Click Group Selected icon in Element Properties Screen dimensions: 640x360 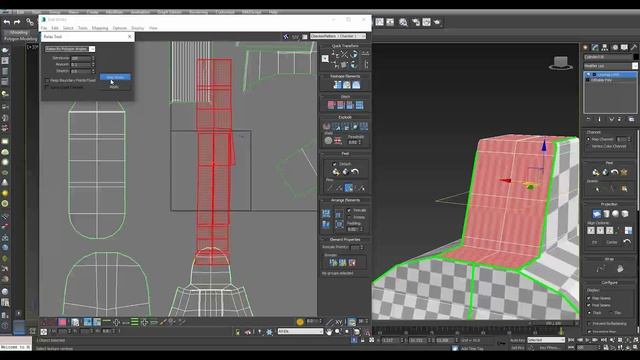[333, 262]
